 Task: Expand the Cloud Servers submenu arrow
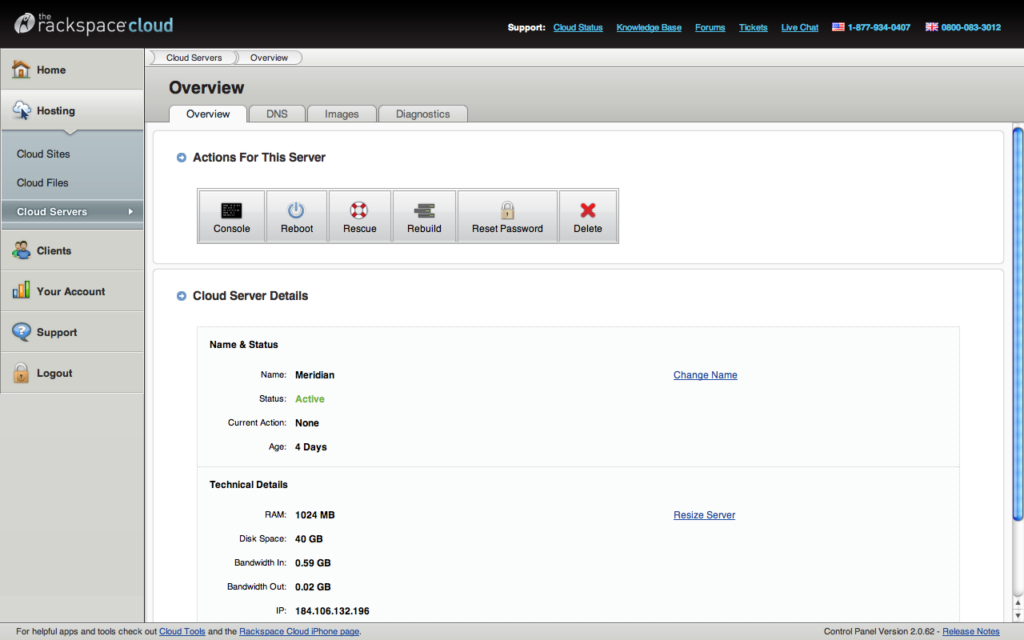131,212
